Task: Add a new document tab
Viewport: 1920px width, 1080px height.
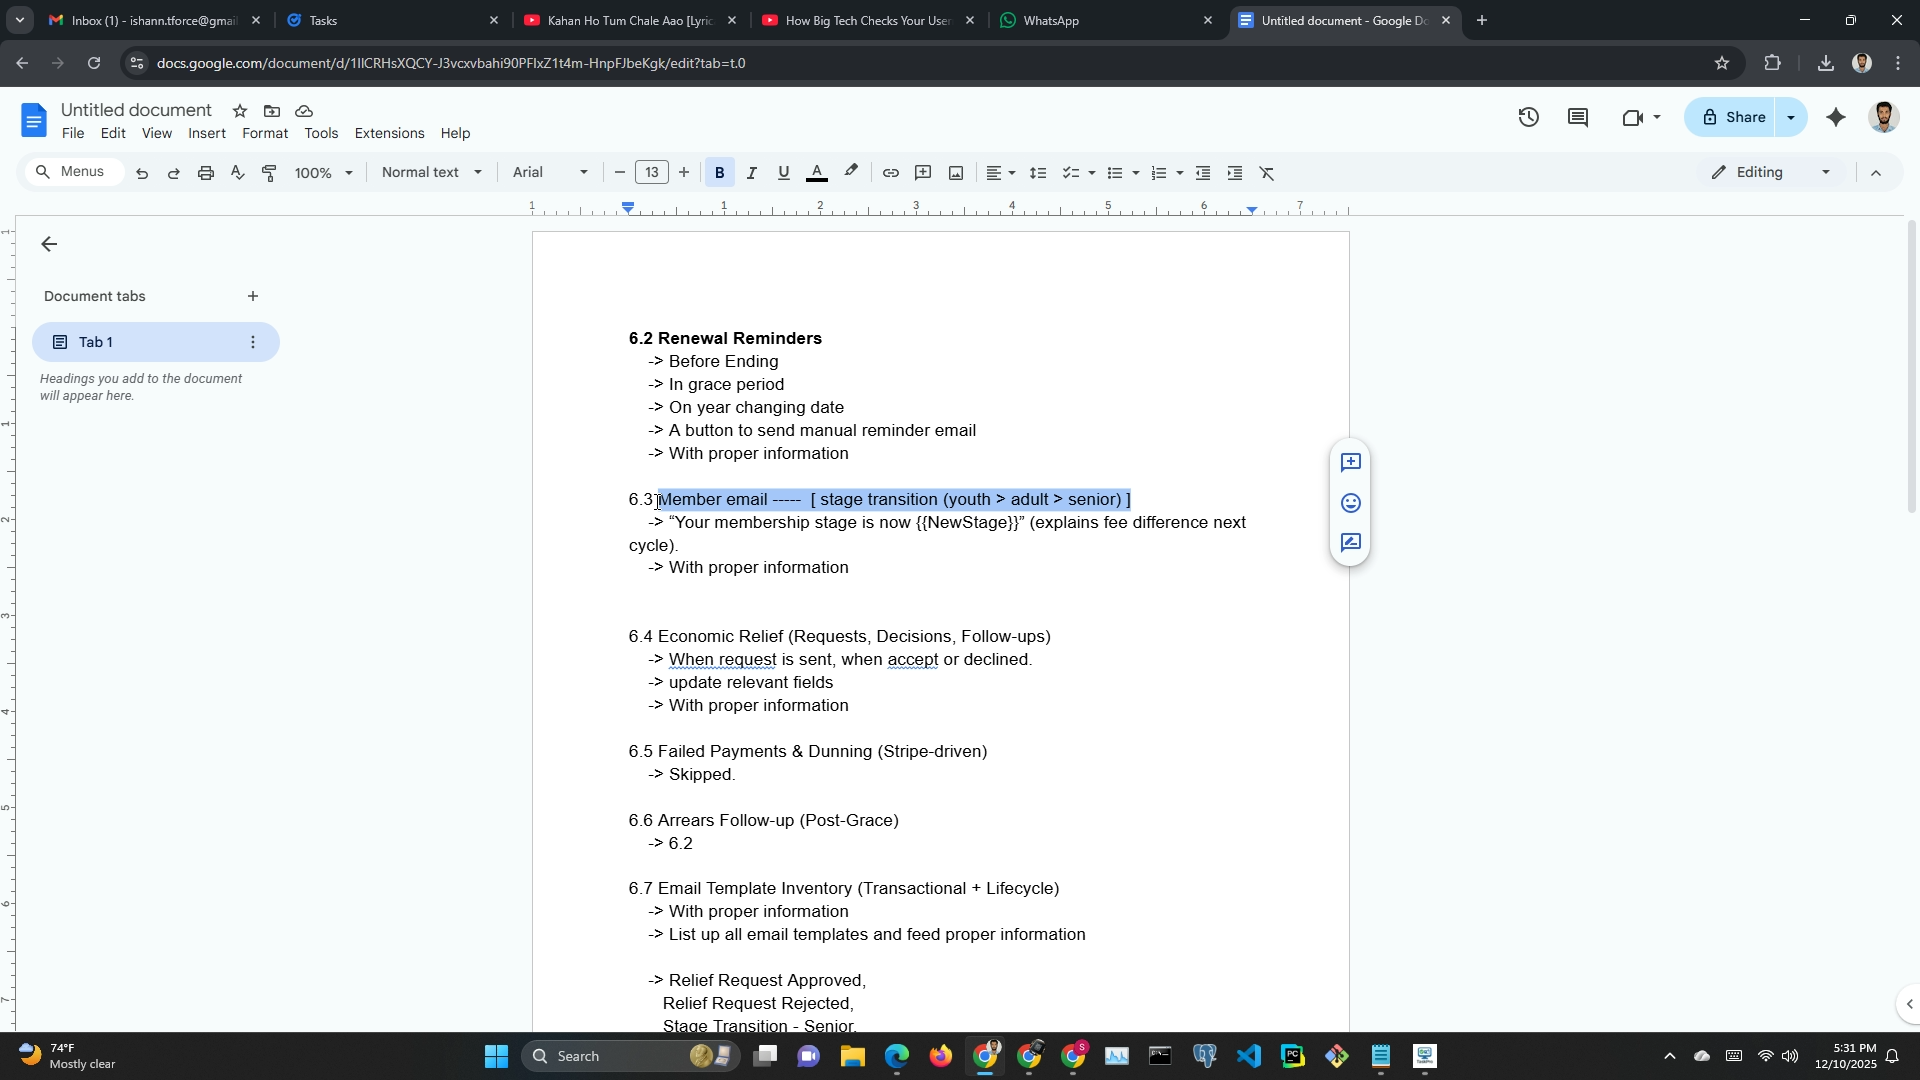Action: (253, 296)
